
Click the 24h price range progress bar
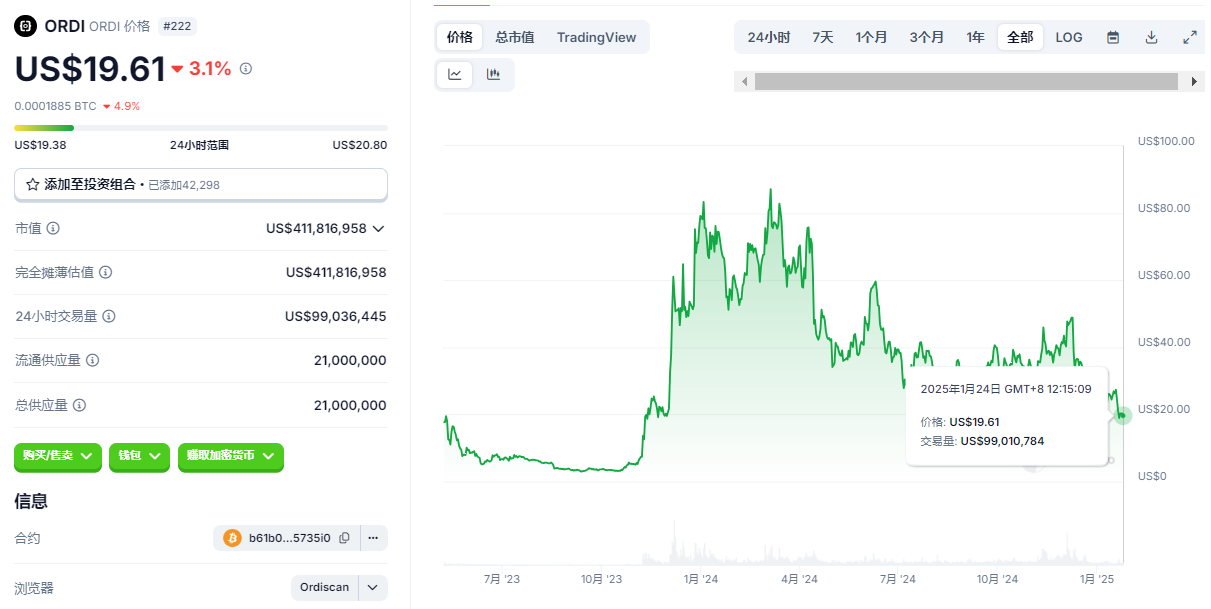click(201, 128)
